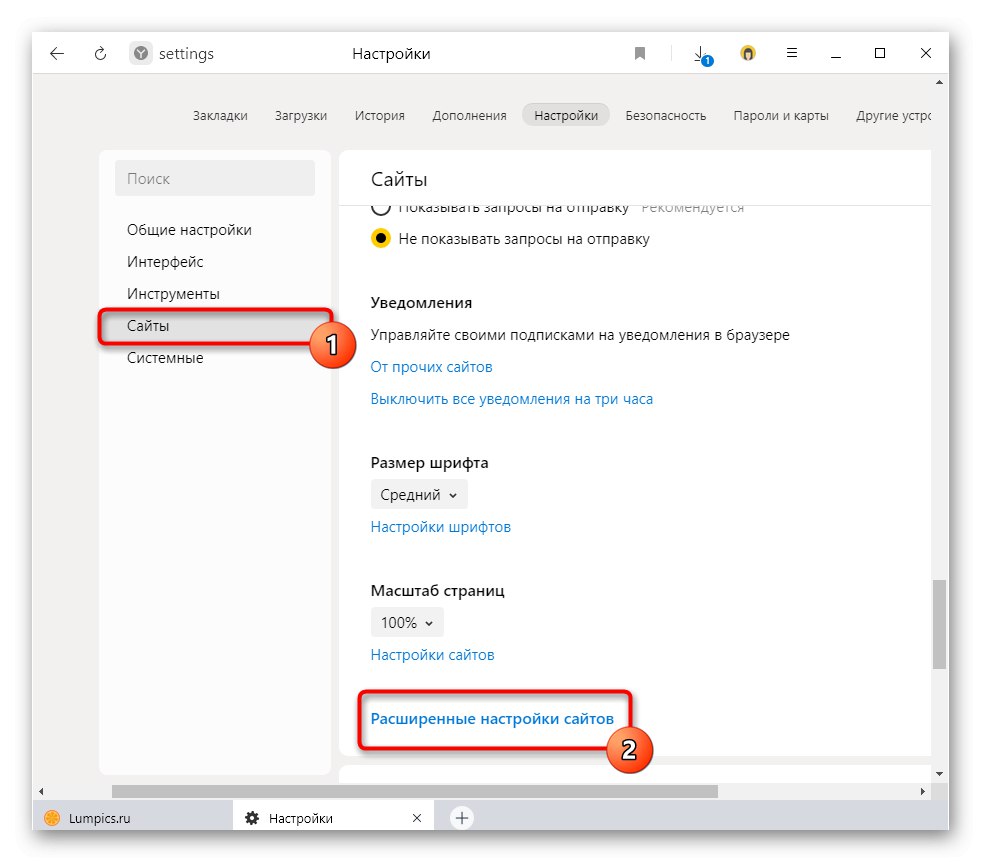Open the Загрузки tab

[301, 116]
